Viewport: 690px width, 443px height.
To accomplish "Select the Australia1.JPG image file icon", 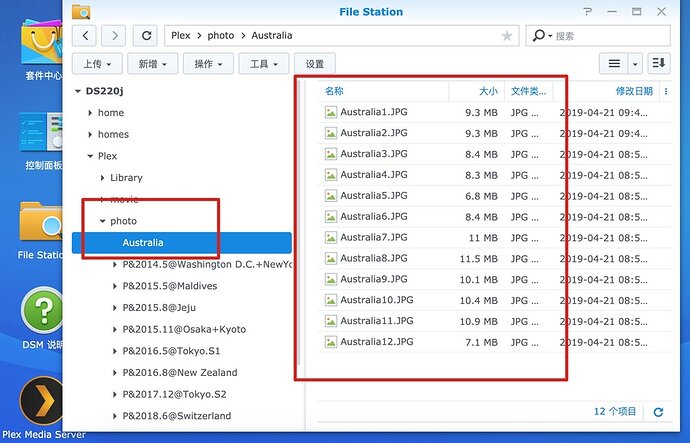I will click(x=330, y=112).
